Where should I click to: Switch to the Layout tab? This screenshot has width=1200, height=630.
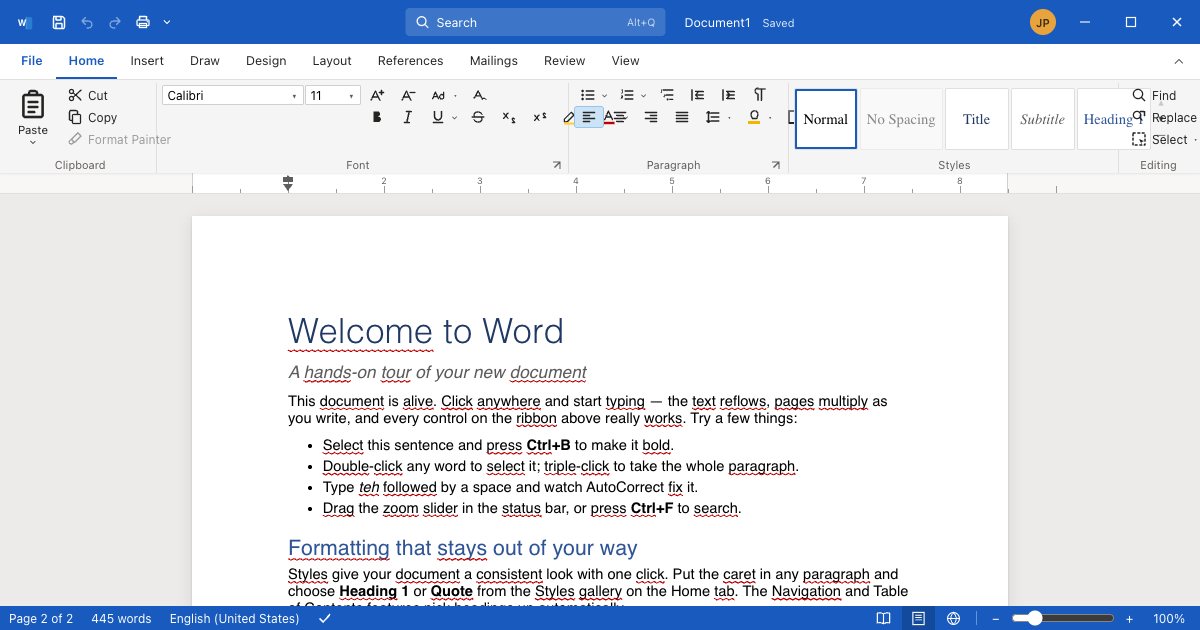(x=332, y=61)
